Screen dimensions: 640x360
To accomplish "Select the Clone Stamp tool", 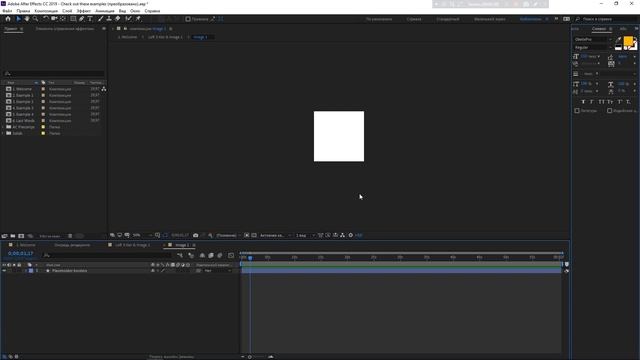I will point(109,19).
